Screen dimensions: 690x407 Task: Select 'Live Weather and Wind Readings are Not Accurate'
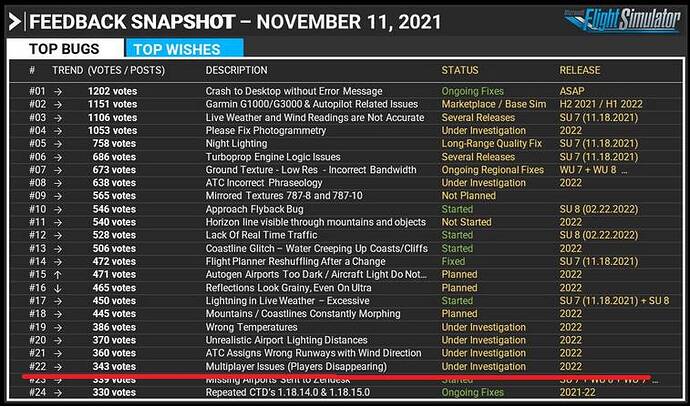click(x=315, y=117)
